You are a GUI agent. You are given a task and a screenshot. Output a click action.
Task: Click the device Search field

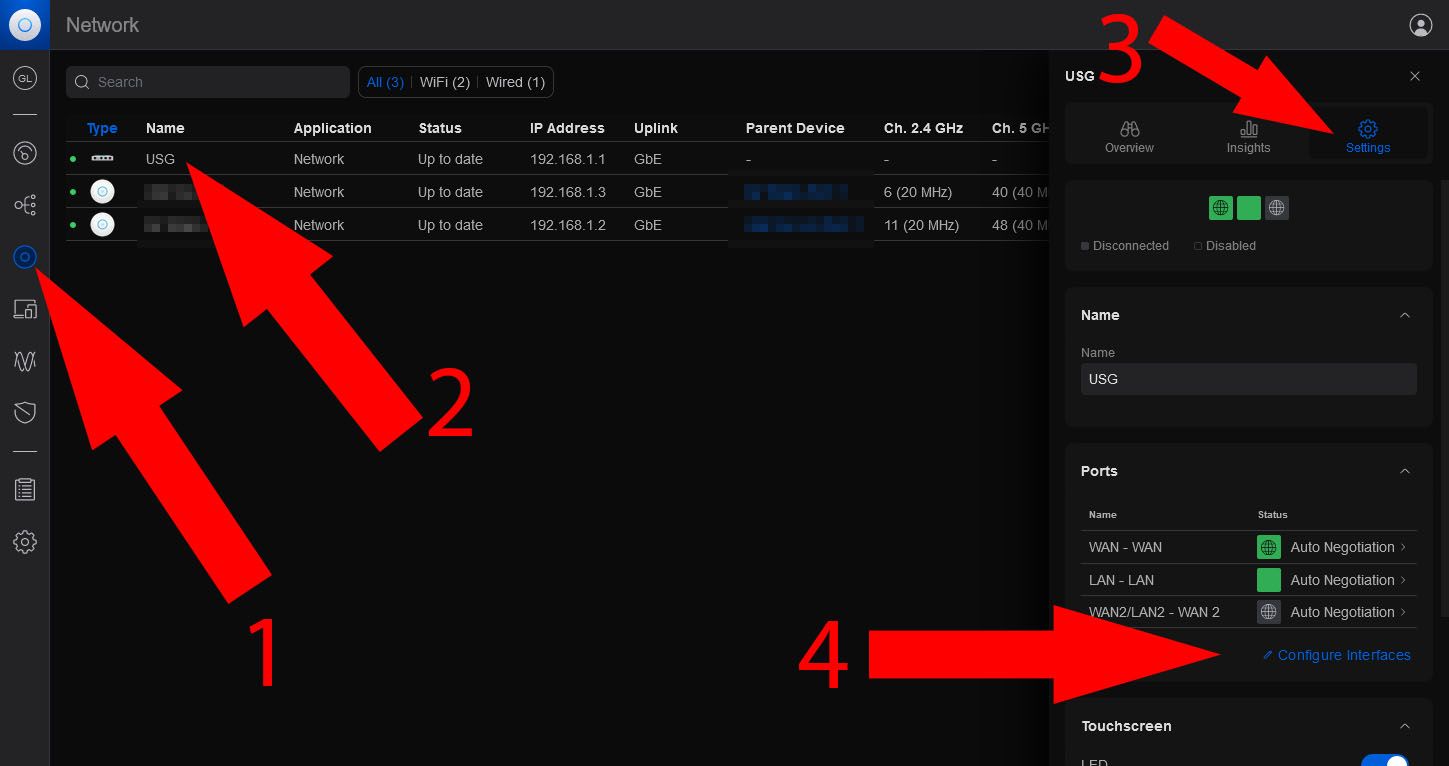[x=208, y=82]
